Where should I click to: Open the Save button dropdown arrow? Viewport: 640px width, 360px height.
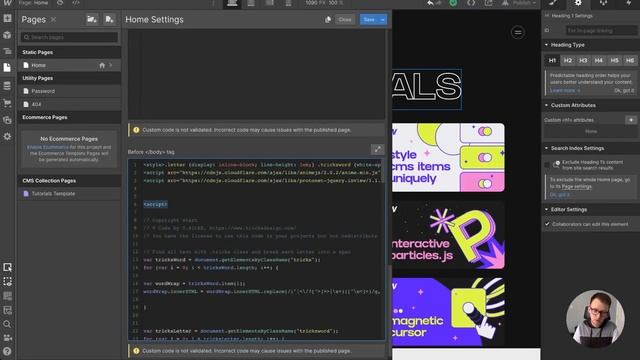click(x=382, y=20)
